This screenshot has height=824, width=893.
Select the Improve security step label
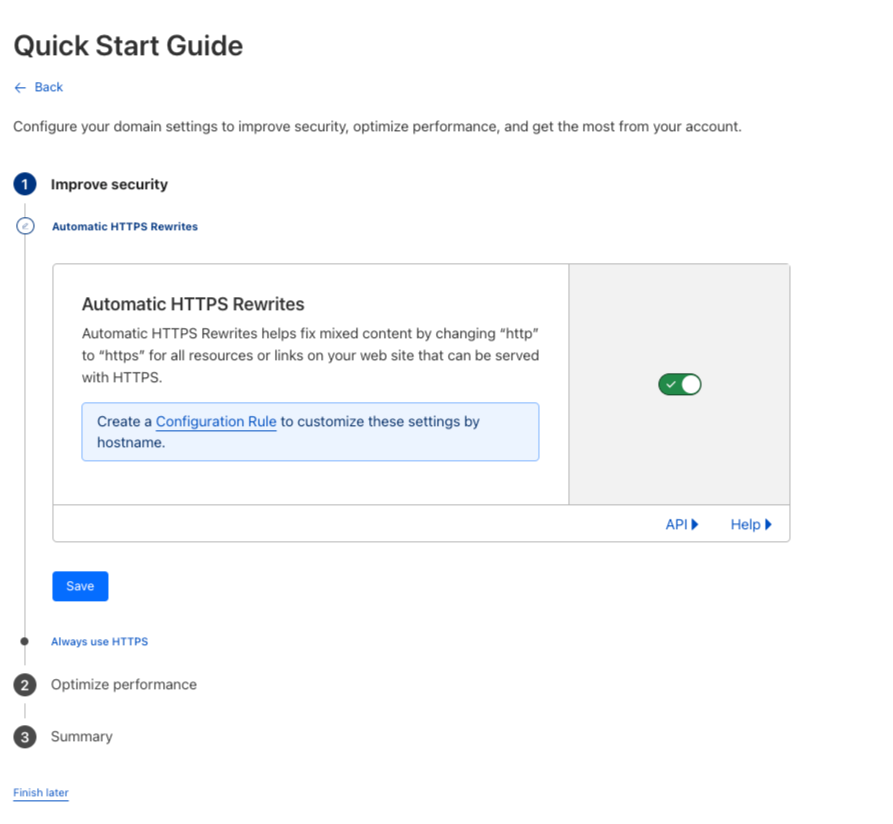point(109,185)
